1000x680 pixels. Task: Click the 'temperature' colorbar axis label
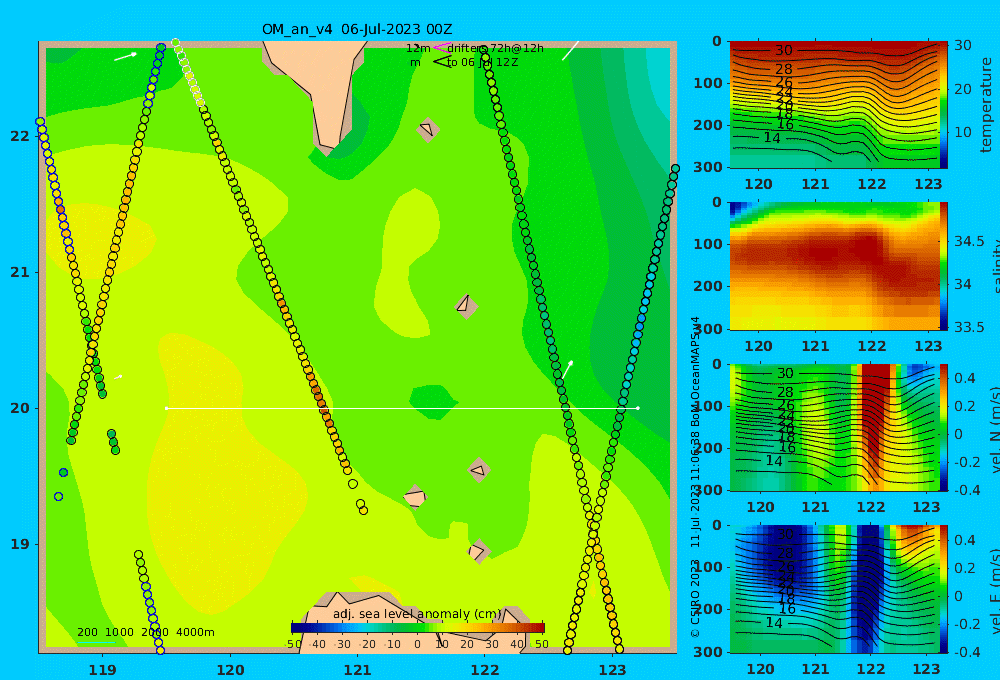[x=986, y=105]
